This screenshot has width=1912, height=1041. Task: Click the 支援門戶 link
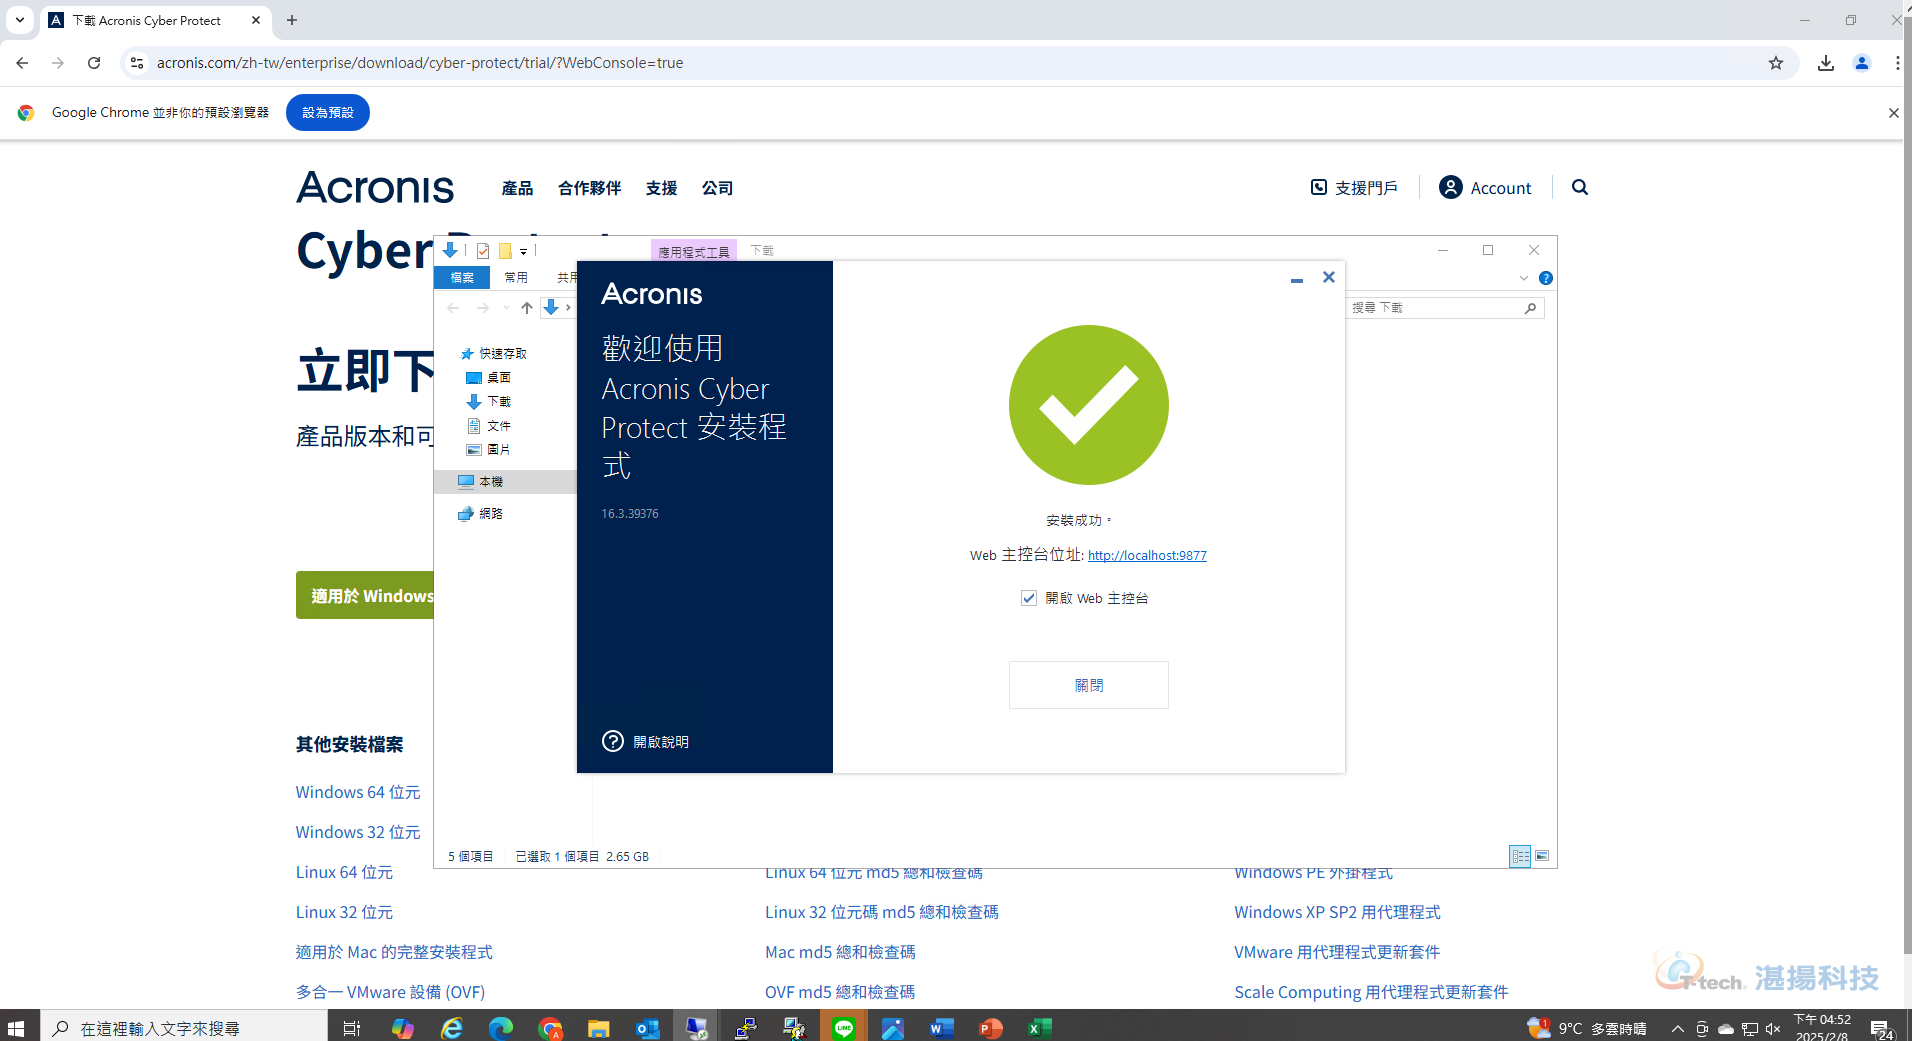click(1354, 188)
